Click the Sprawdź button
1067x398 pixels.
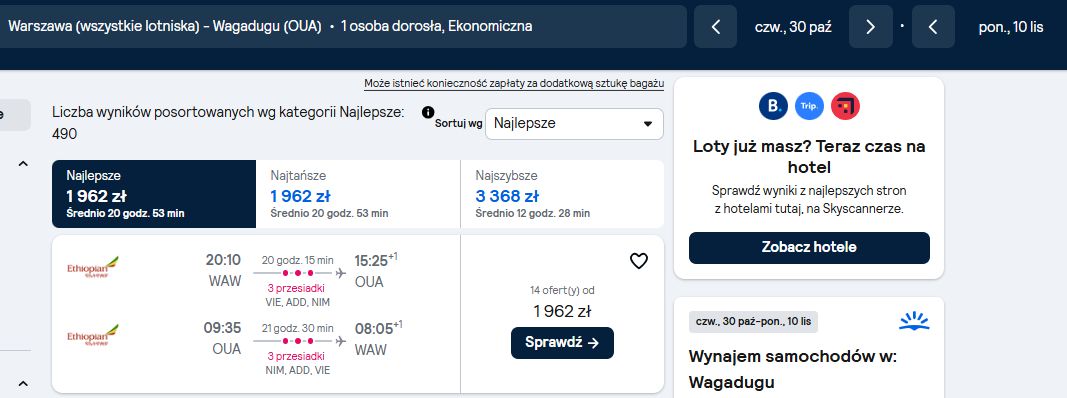562,343
